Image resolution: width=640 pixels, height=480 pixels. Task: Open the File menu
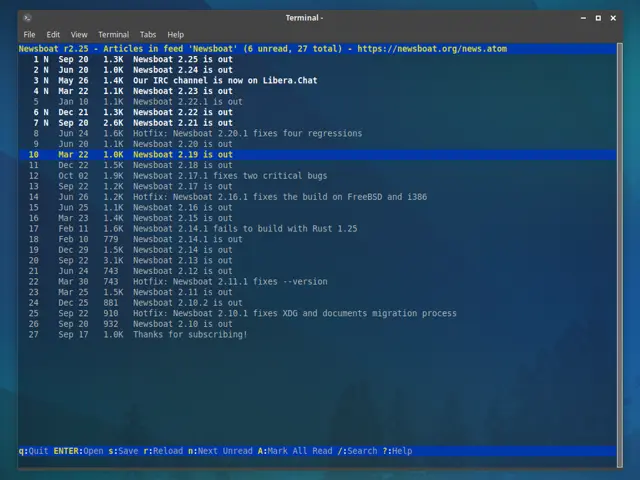[29, 35]
